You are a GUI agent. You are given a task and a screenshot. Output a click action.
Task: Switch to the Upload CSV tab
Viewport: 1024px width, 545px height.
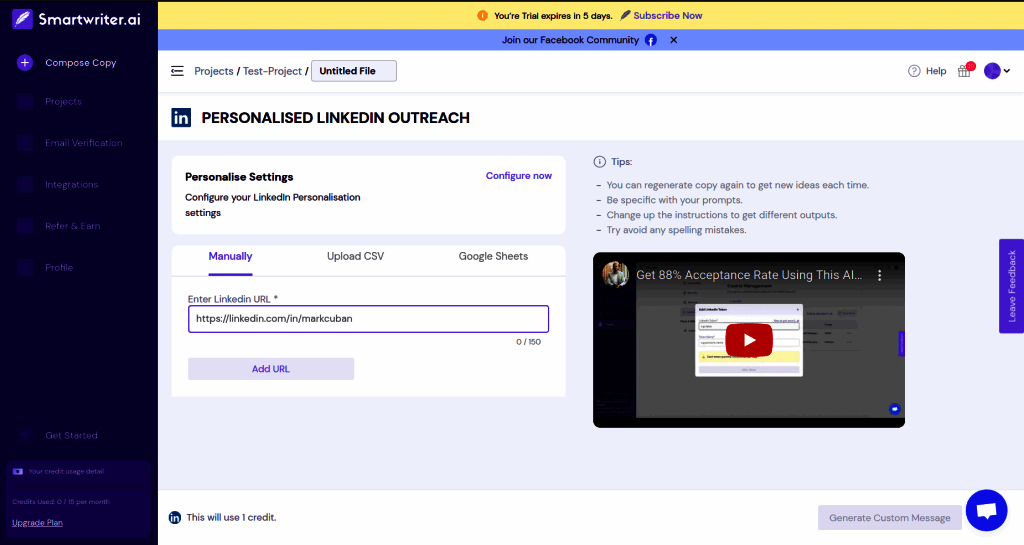click(x=355, y=257)
